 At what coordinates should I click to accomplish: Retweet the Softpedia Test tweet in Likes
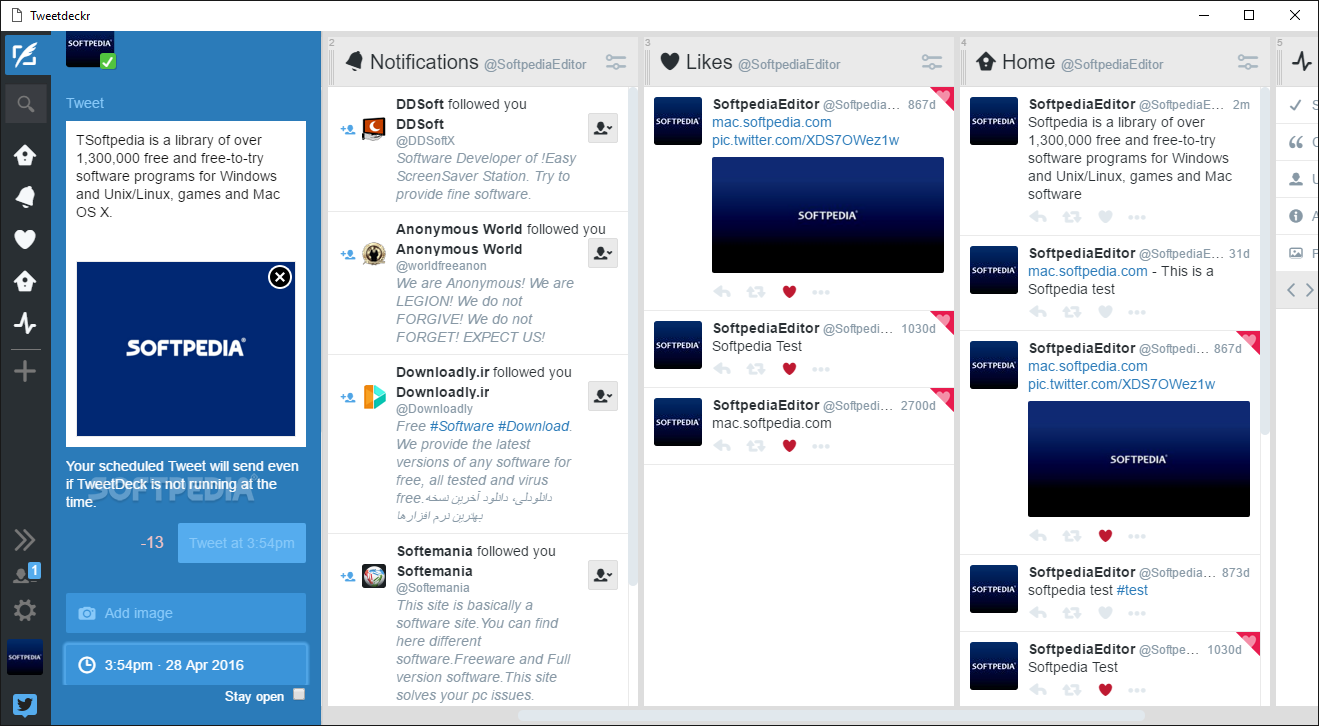pyautogui.click(x=756, y=369)
